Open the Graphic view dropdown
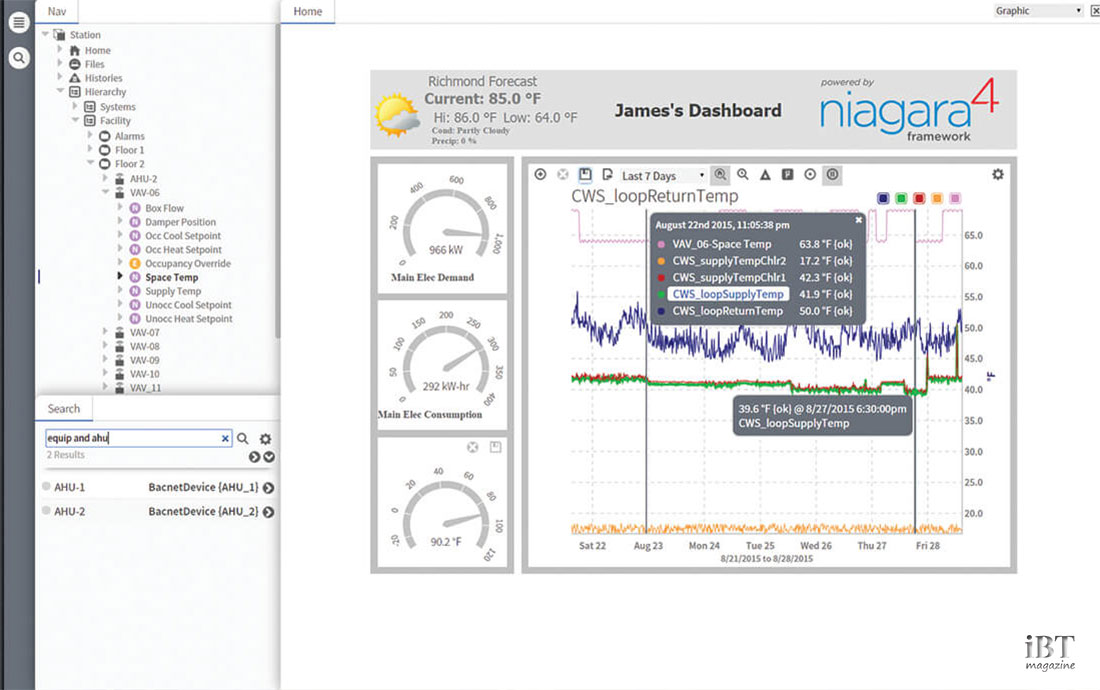Image resolution: width=1100 pixels, height=690 pixels. (x=1038, y=11)
